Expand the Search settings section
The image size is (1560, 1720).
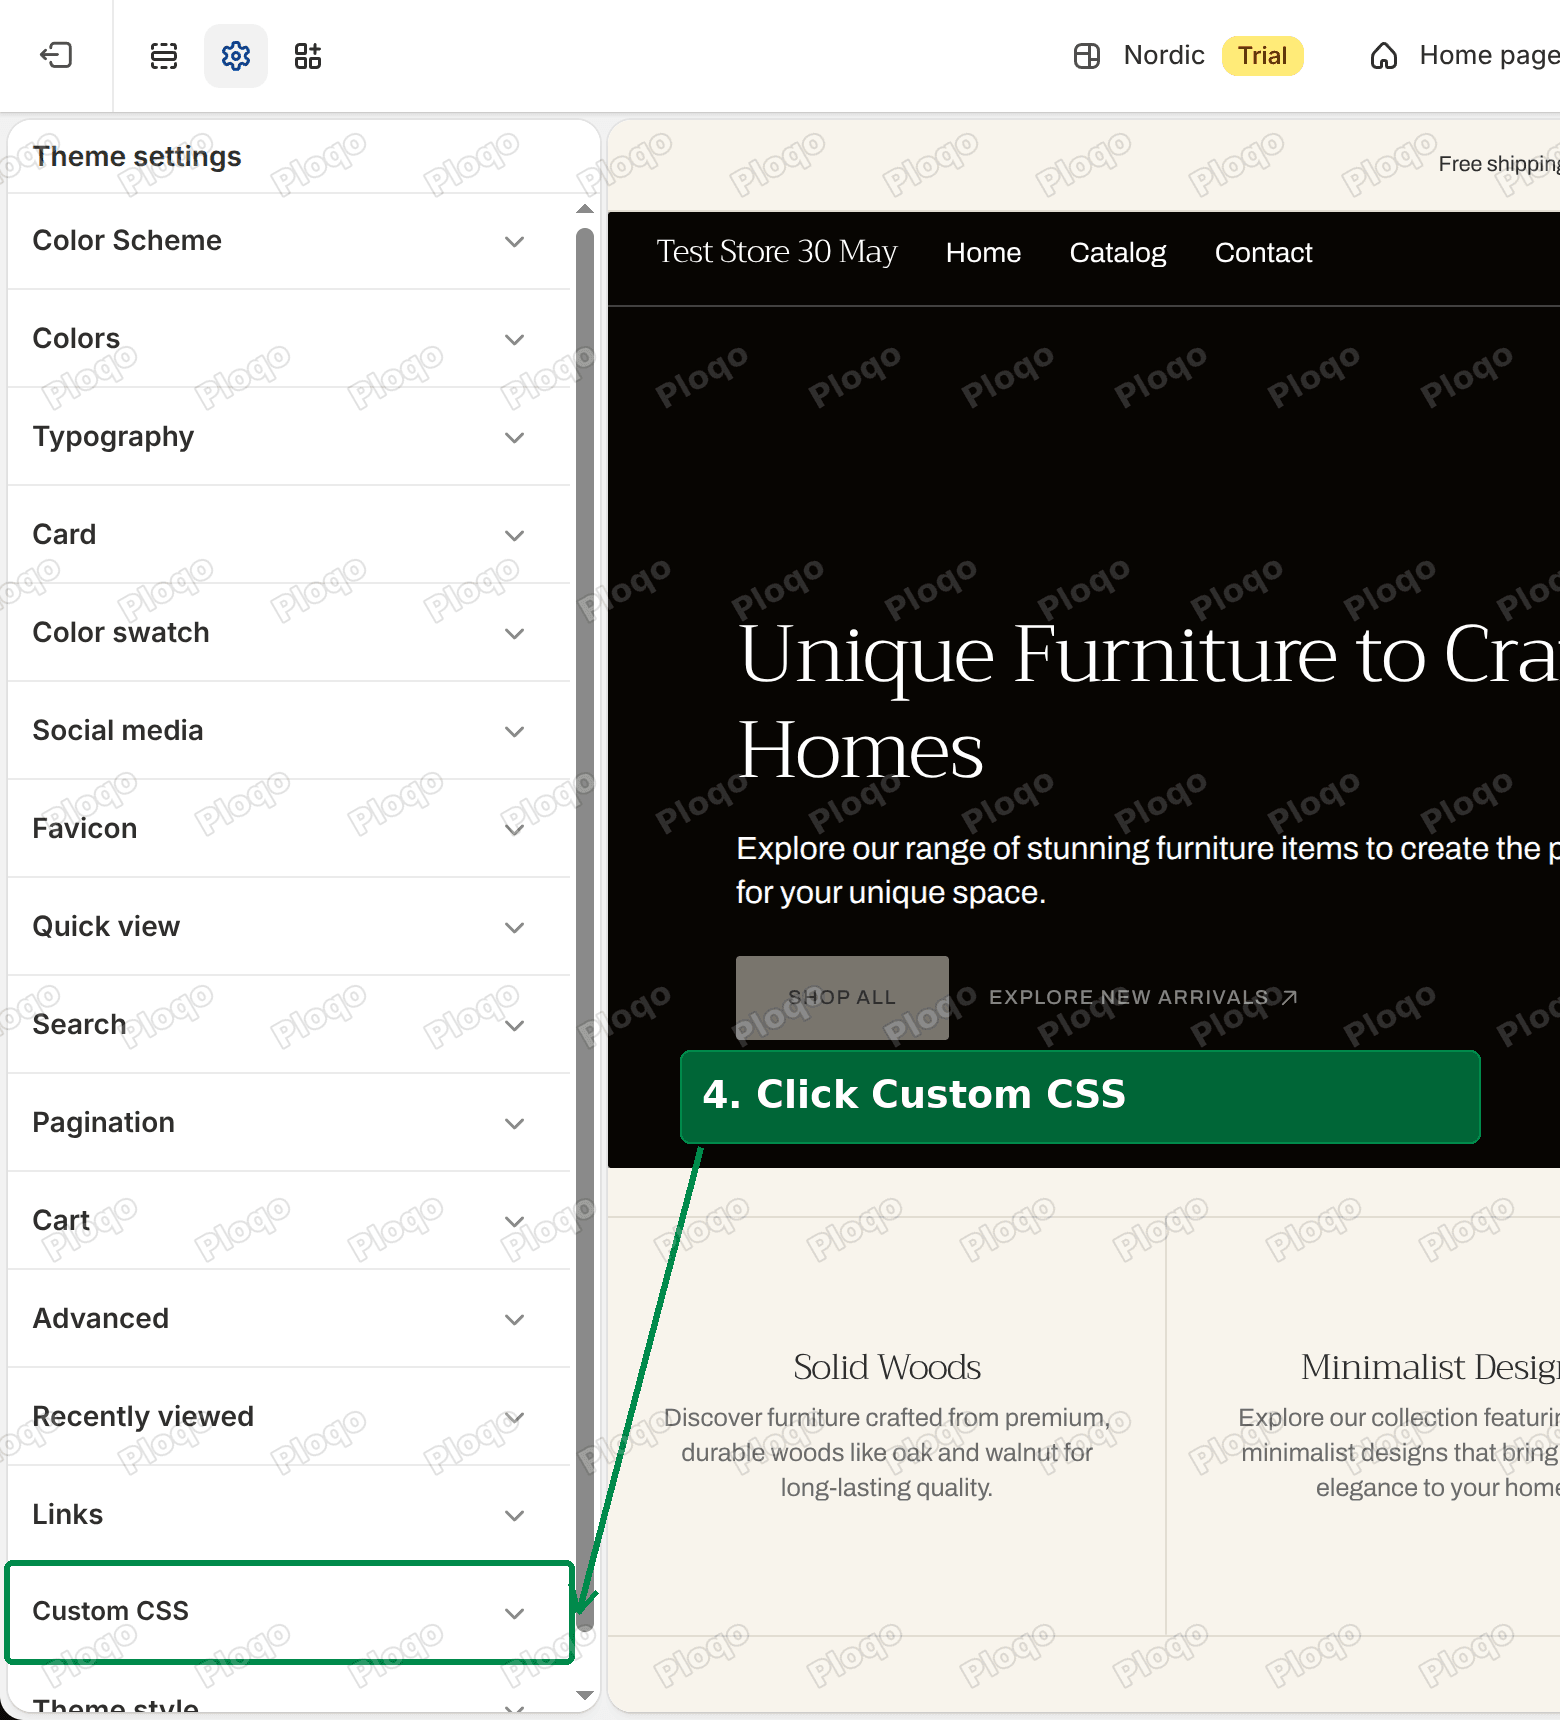click(x=289, y=1025)
